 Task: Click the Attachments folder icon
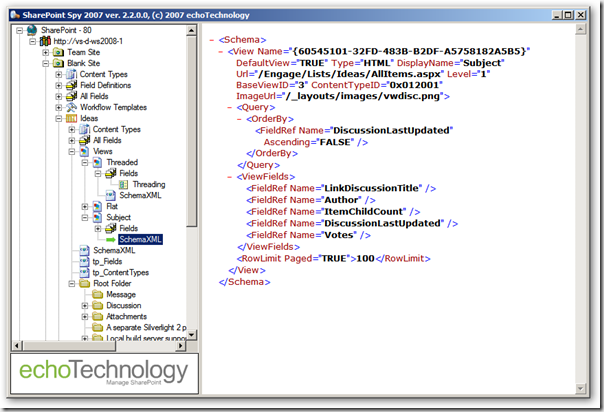tap(97, 317)
